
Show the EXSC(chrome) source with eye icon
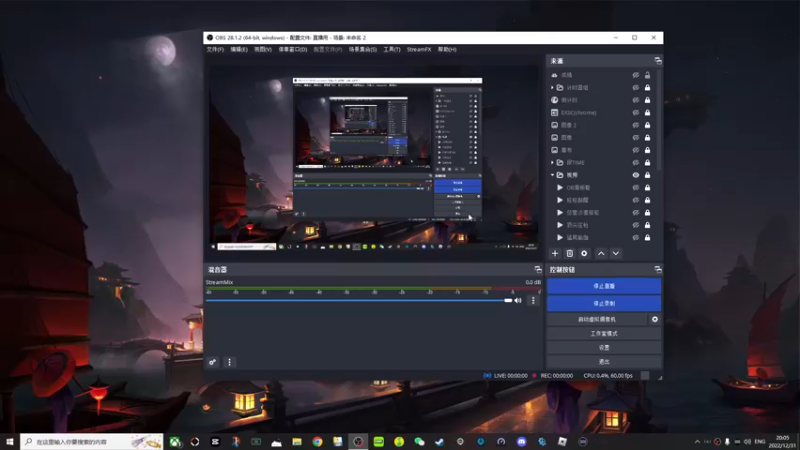pyautogui.click(x=636, y=113)
